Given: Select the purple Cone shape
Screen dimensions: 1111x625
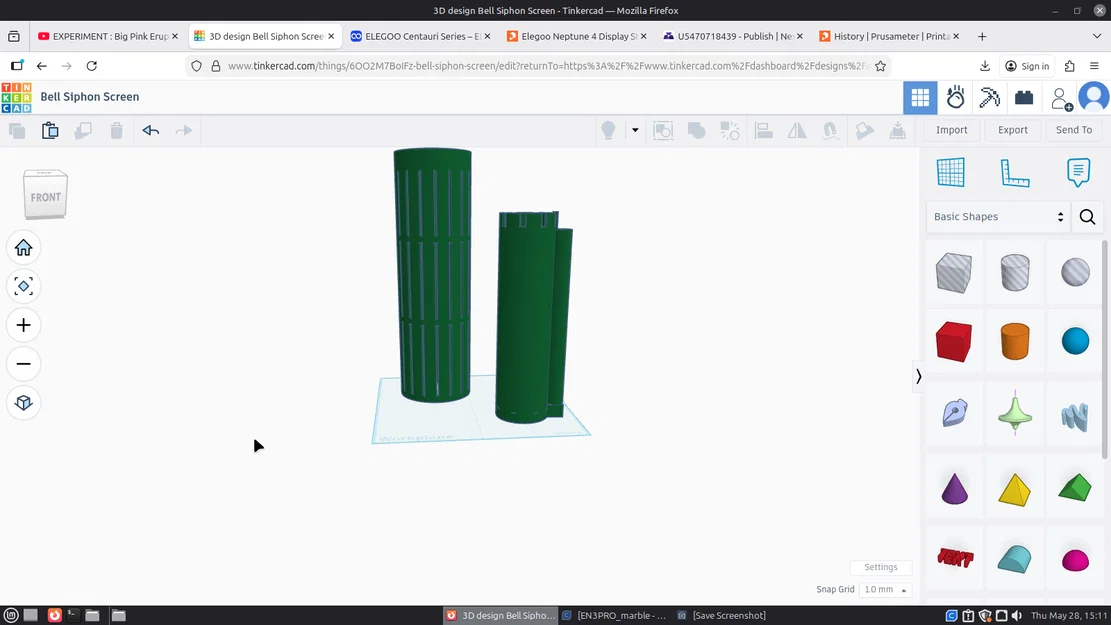Looking at the screenshot, I should click(x=954, y=488).
